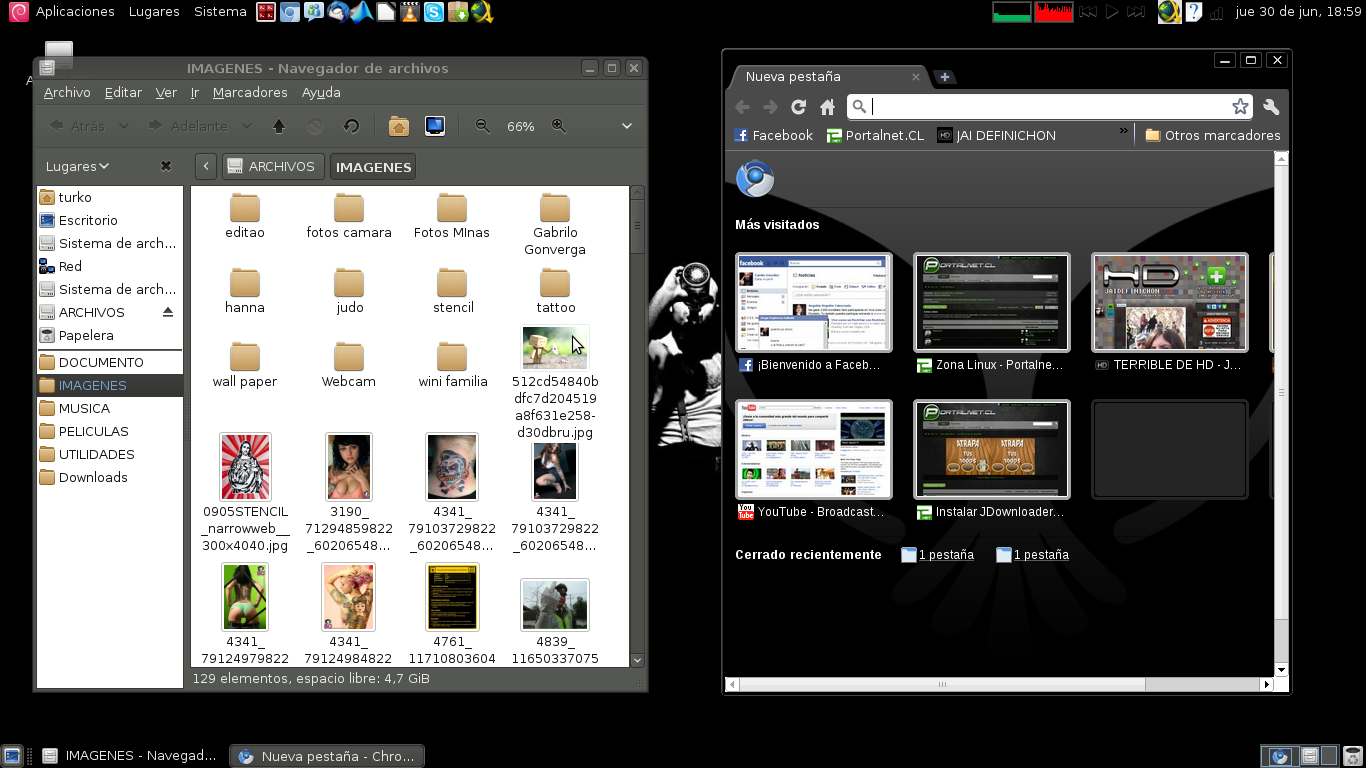Open the MATLAB launcher in top panel
The height and width of the screenshot is (768, 1366).
pos(362,12)
